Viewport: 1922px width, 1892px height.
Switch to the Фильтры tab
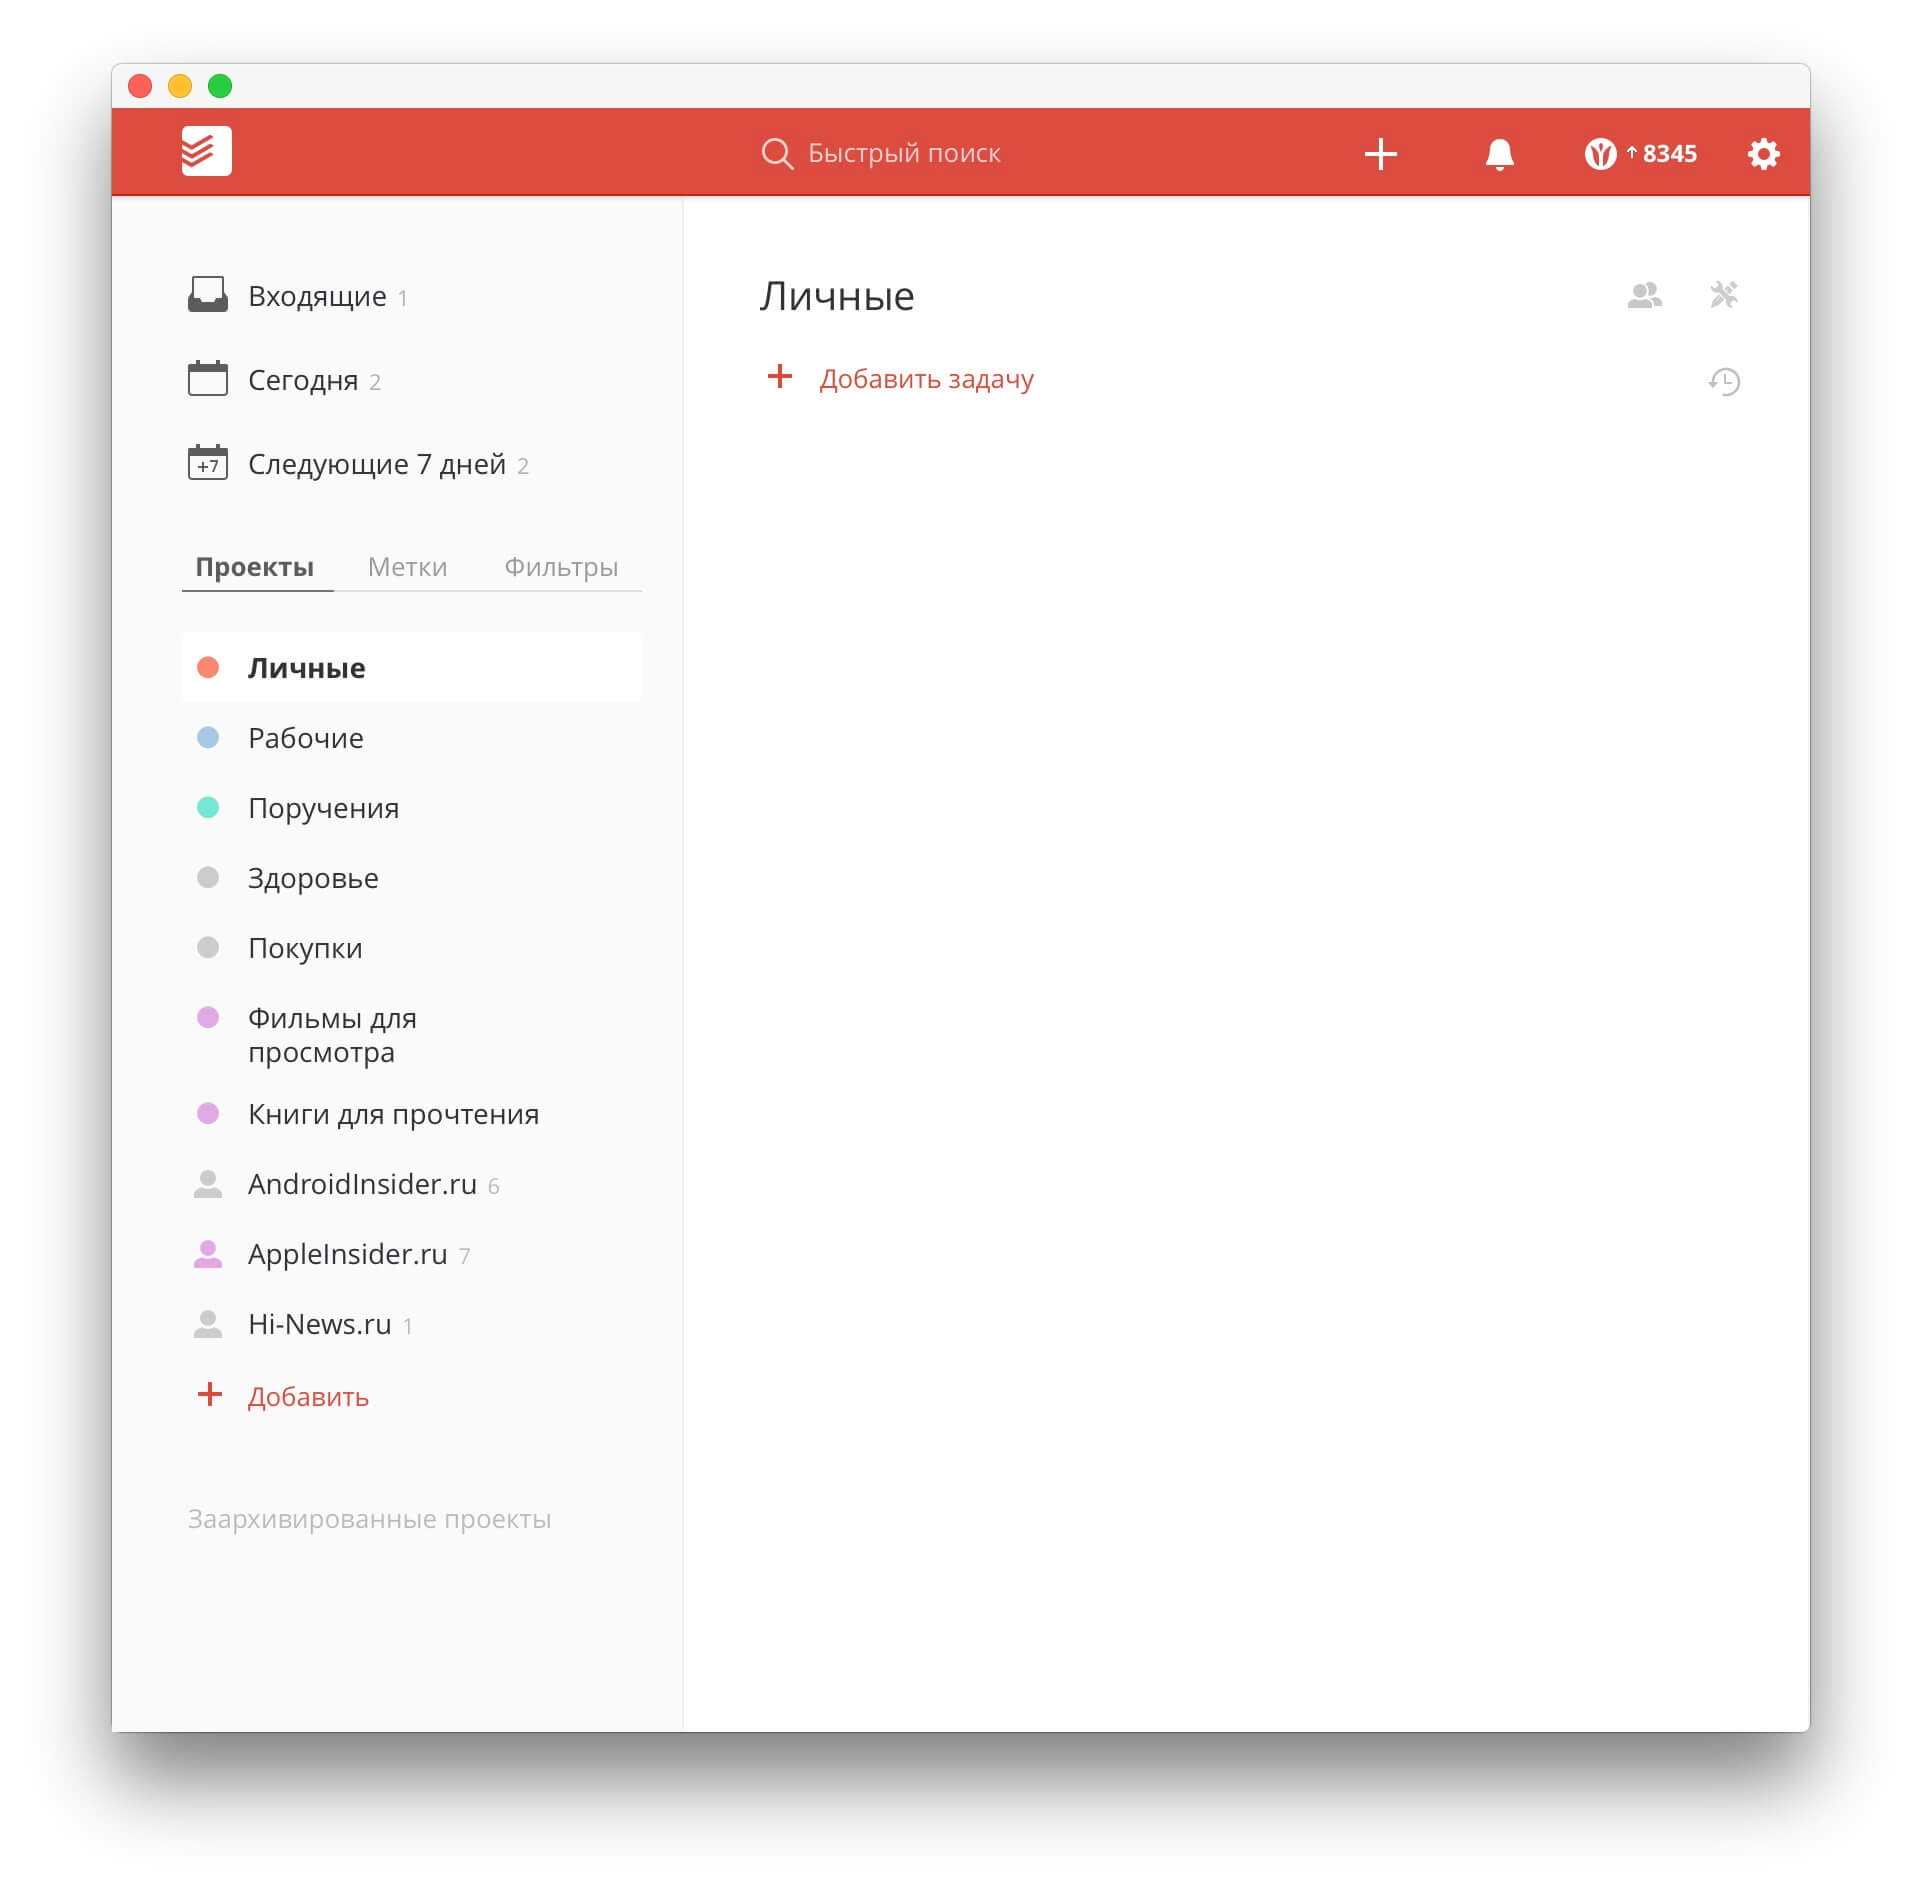(x=561, y=567)
